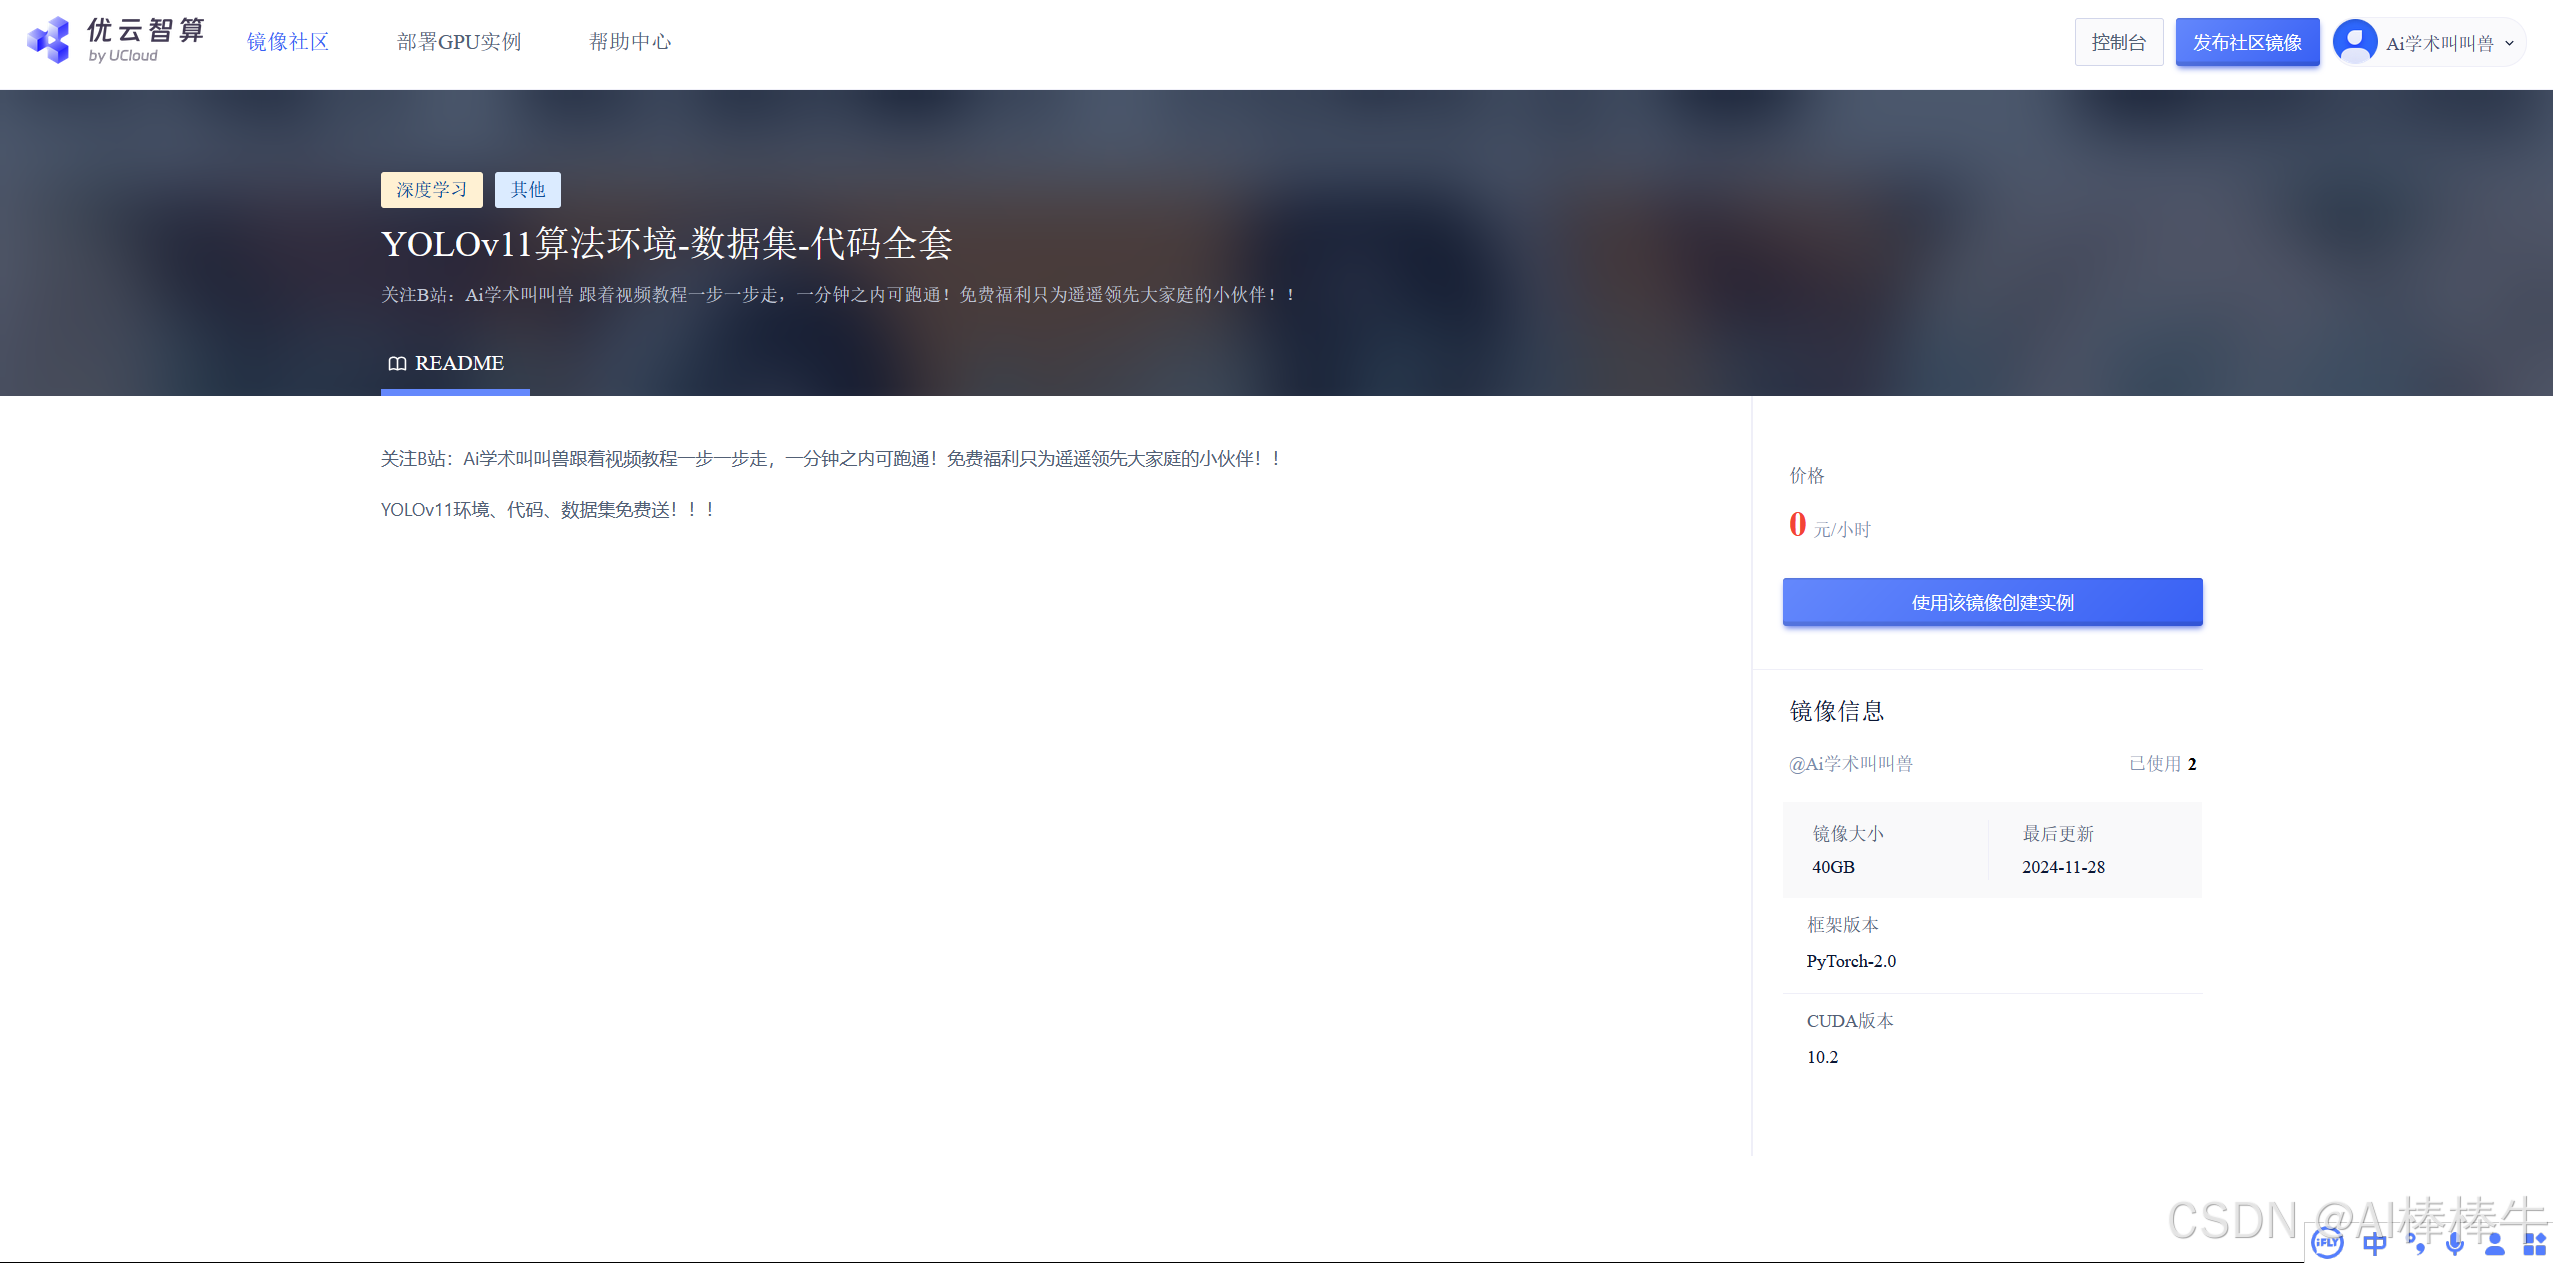Go to 帮助中心 help center
Image resolution: width=2553 pixels, height=1263 pixels.
tap(630, 42)
